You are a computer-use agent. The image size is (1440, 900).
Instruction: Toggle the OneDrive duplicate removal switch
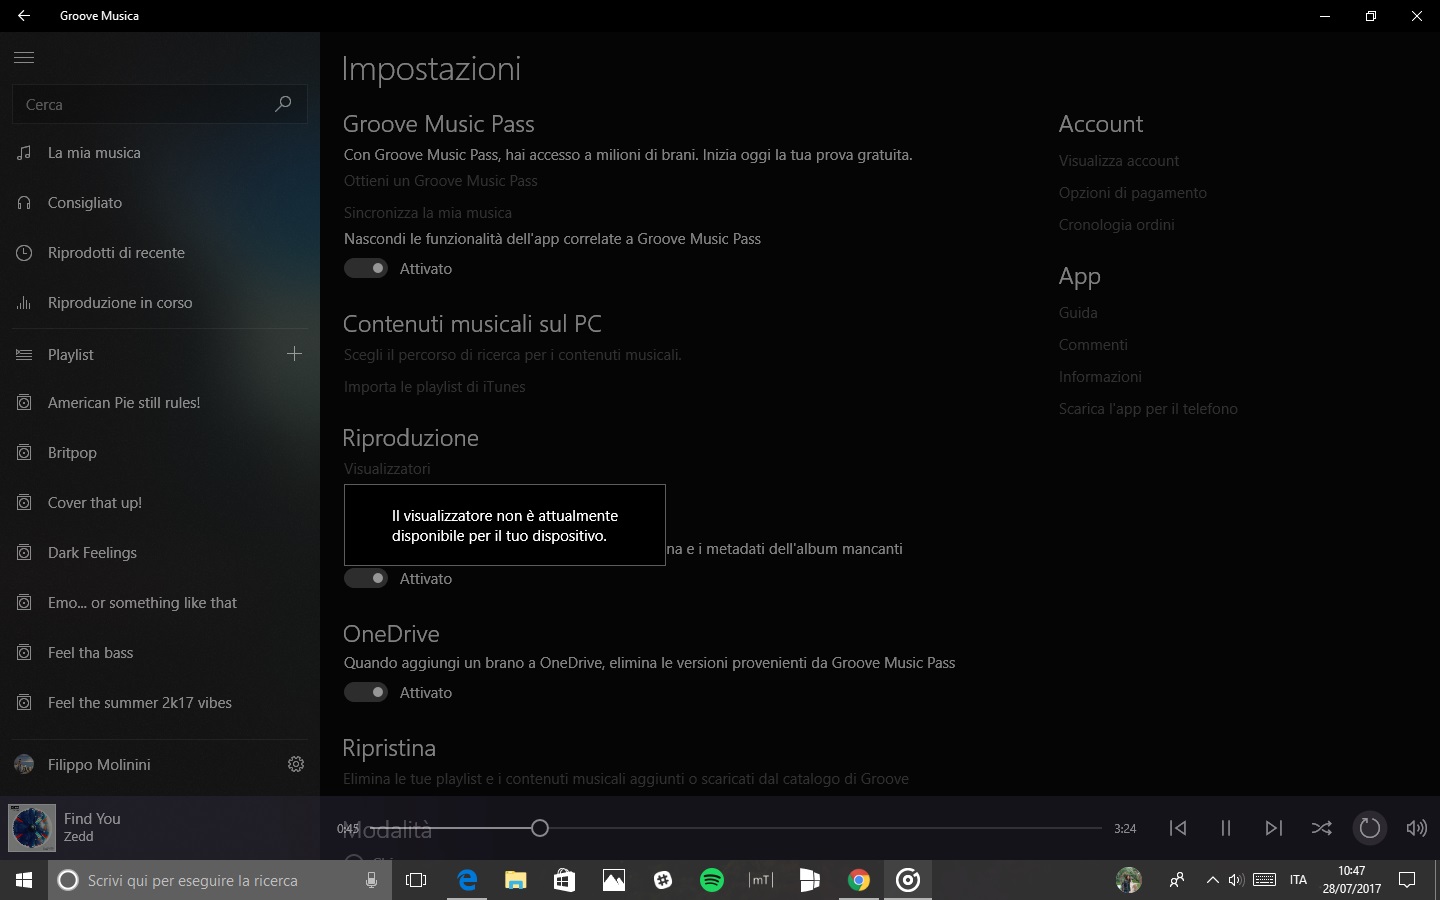coord(366,692)
